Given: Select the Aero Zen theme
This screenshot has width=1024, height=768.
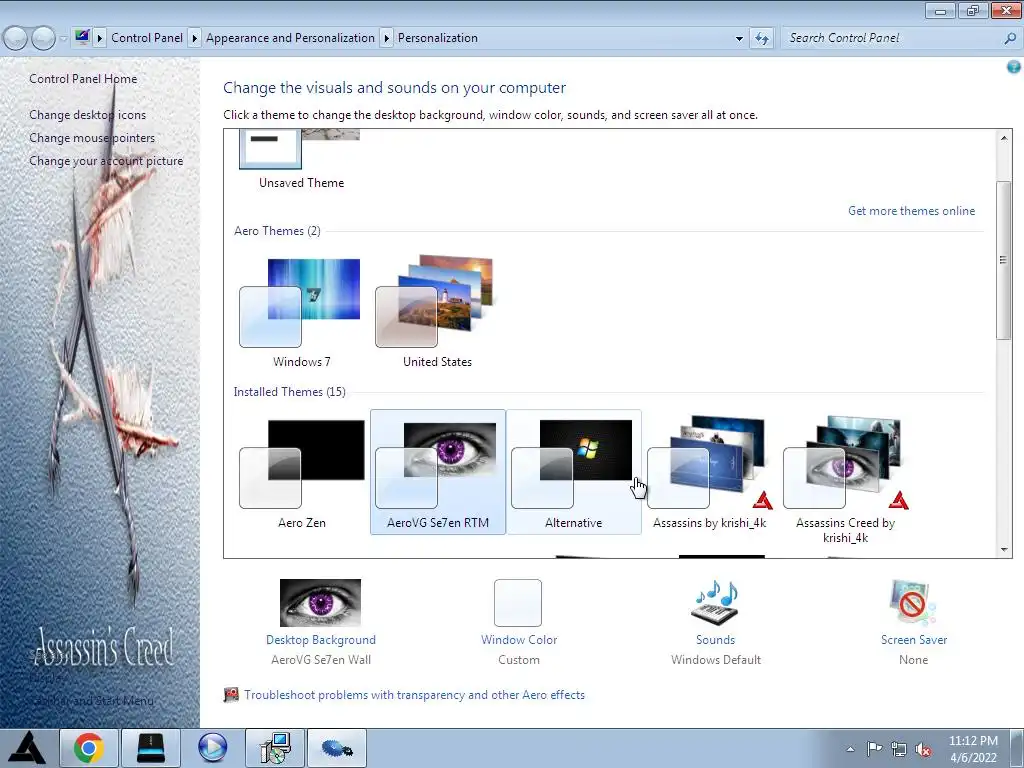Looking at the screenshot, I should [301, 472].
